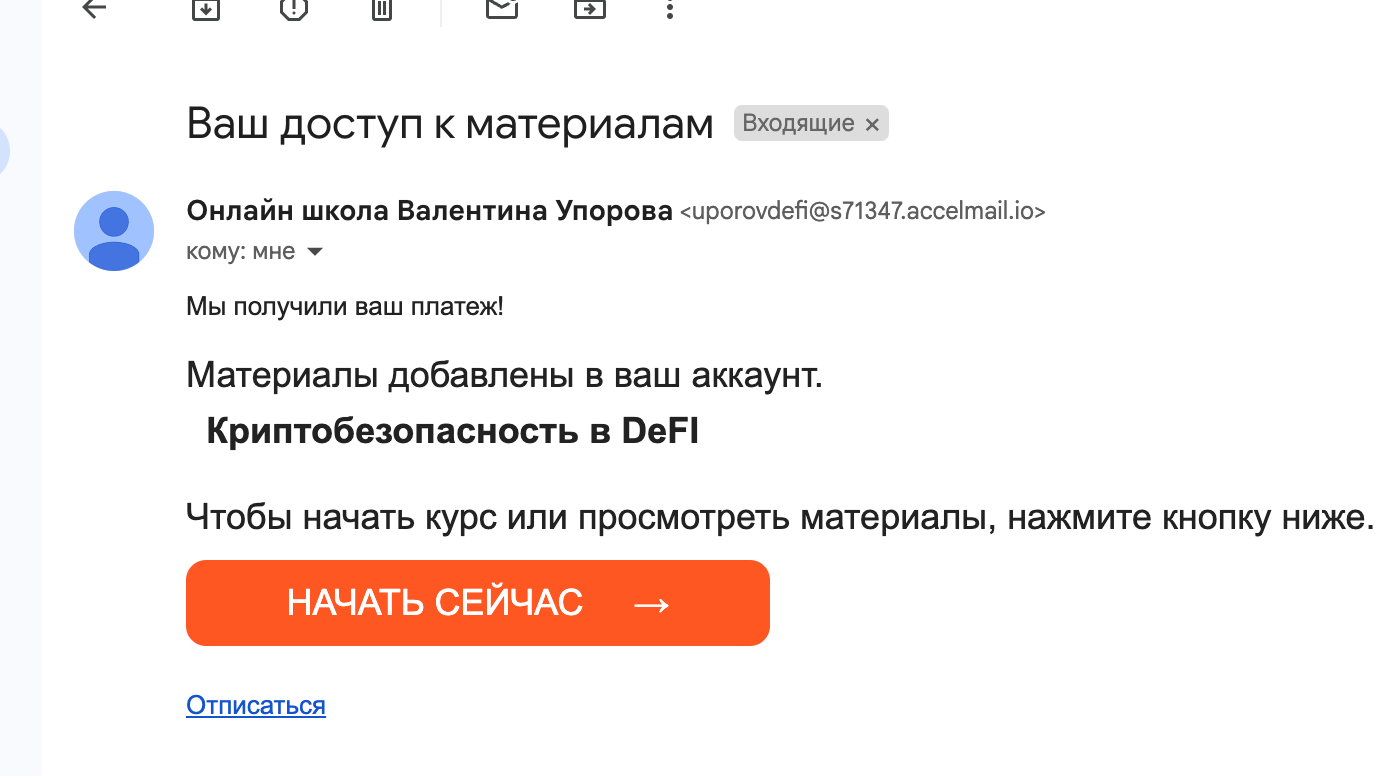Click the line Материалы добавлены в ваш аккаунт

pyautogui.click(x=504, y=376)
